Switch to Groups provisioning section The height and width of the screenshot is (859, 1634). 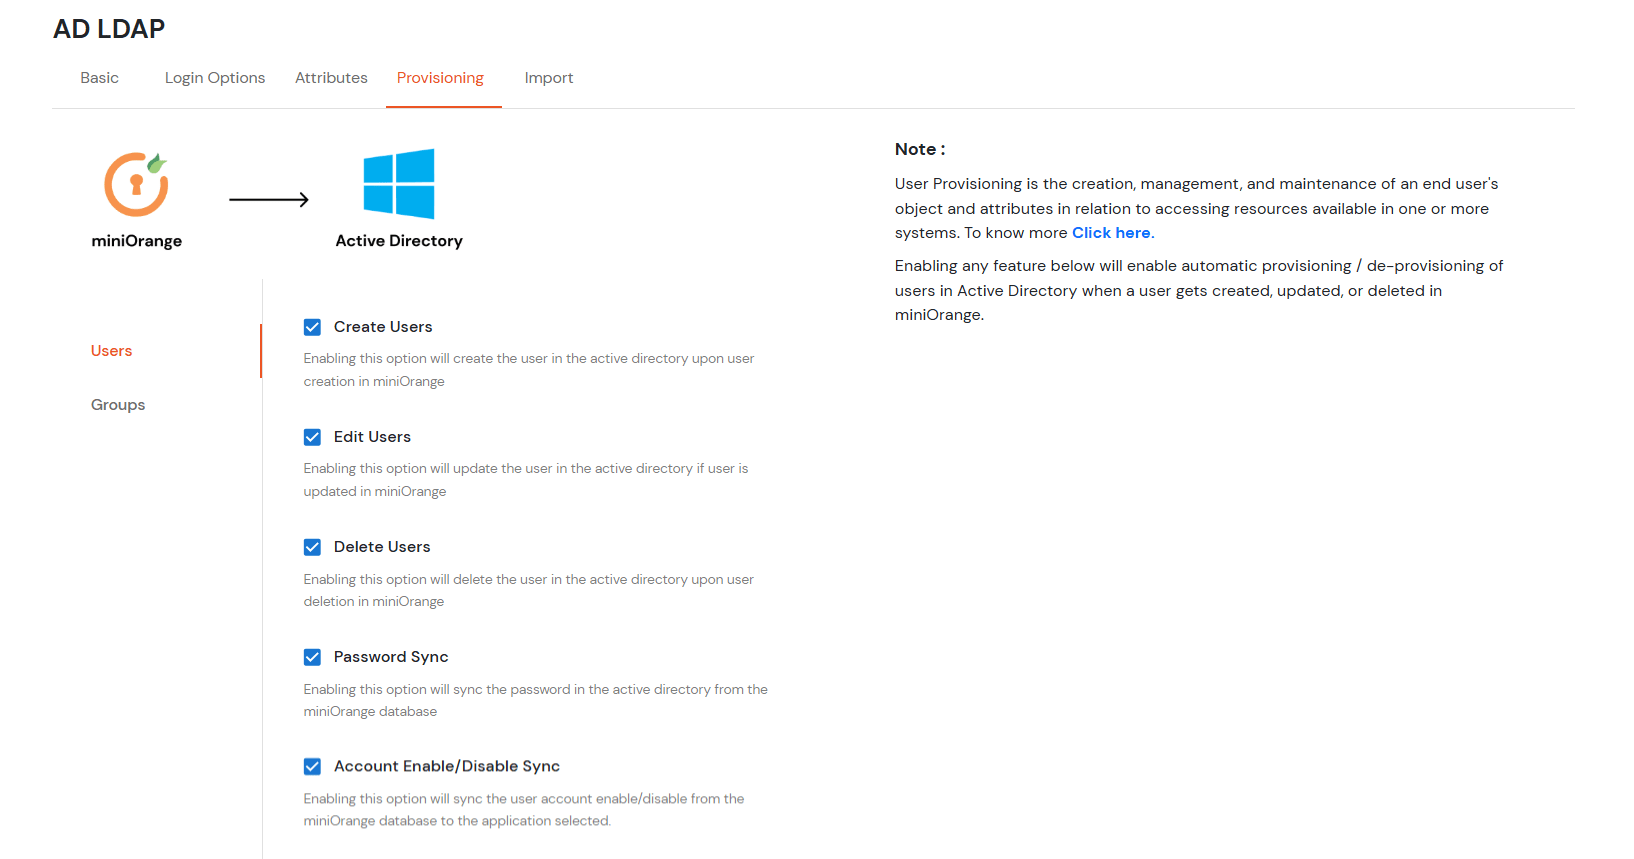click(118, 405)
